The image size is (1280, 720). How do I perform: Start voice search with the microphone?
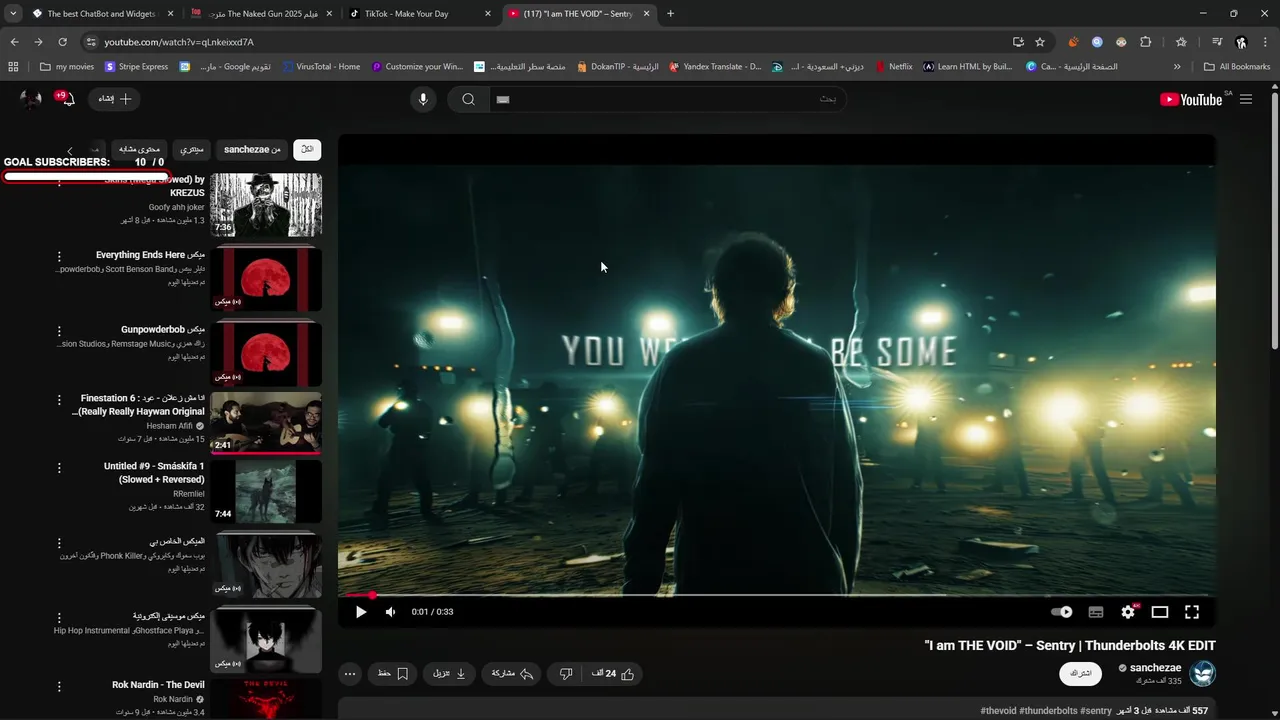(423, 99)
